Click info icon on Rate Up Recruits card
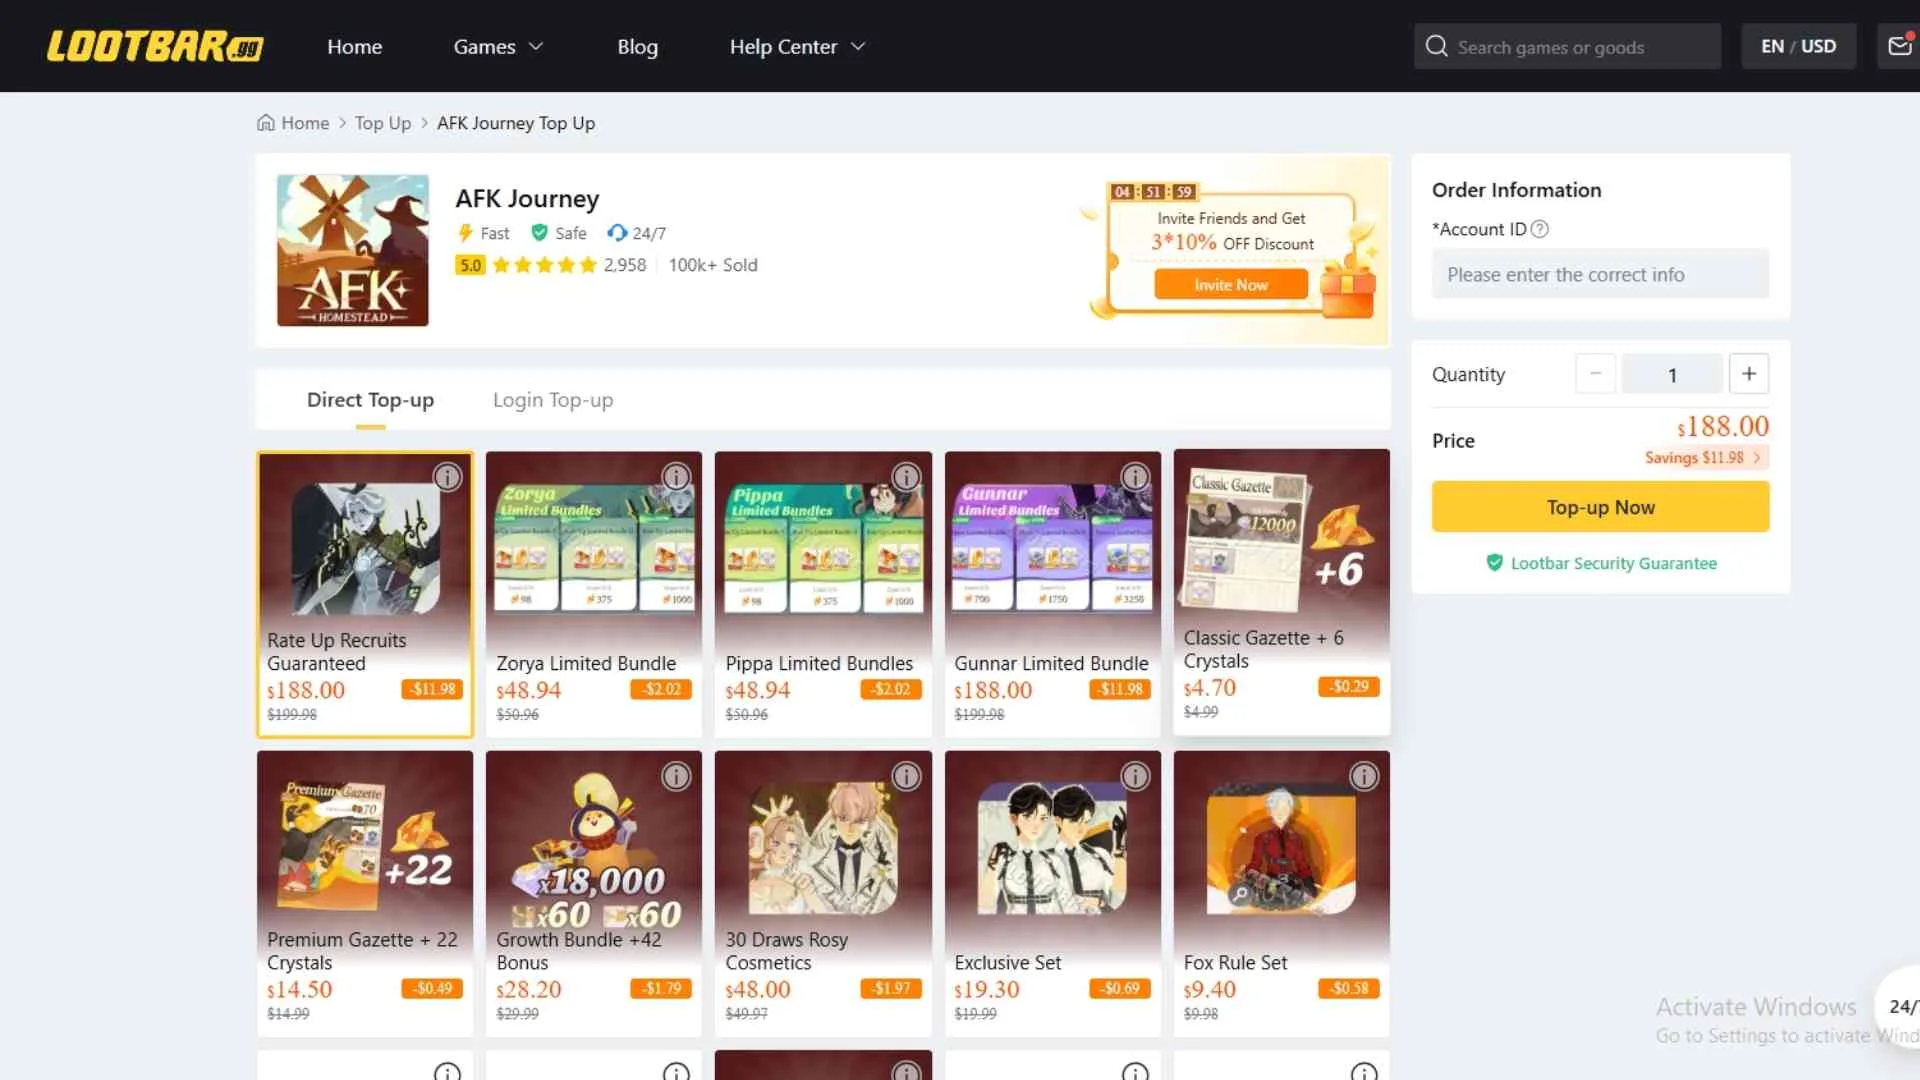 pyautogui.click(x=447, y=477)
